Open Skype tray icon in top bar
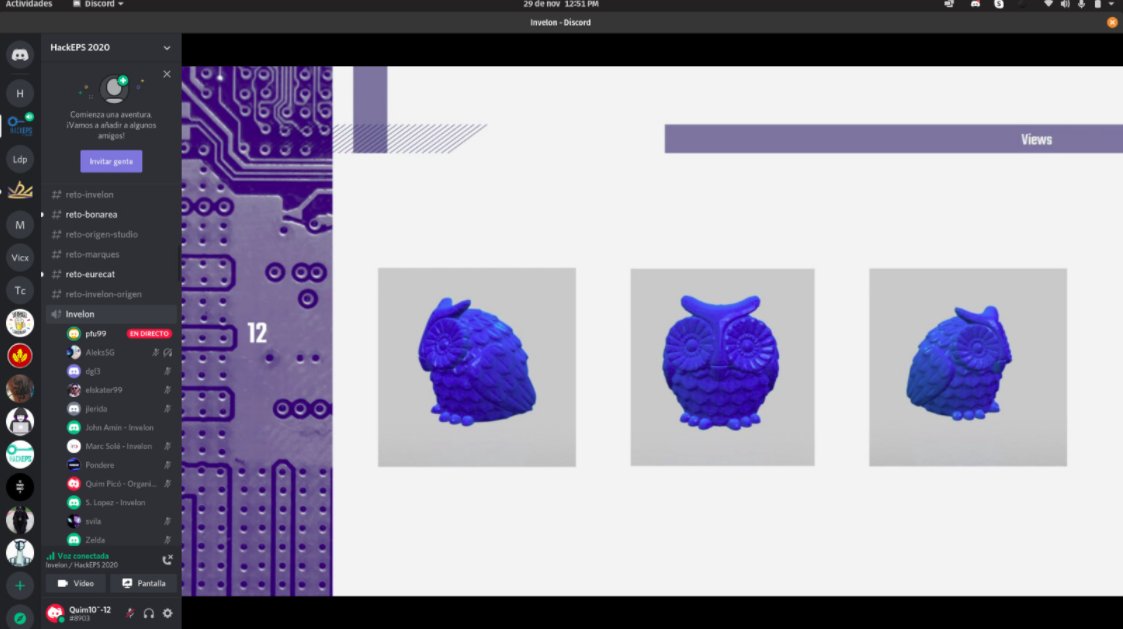 (998, 4)
